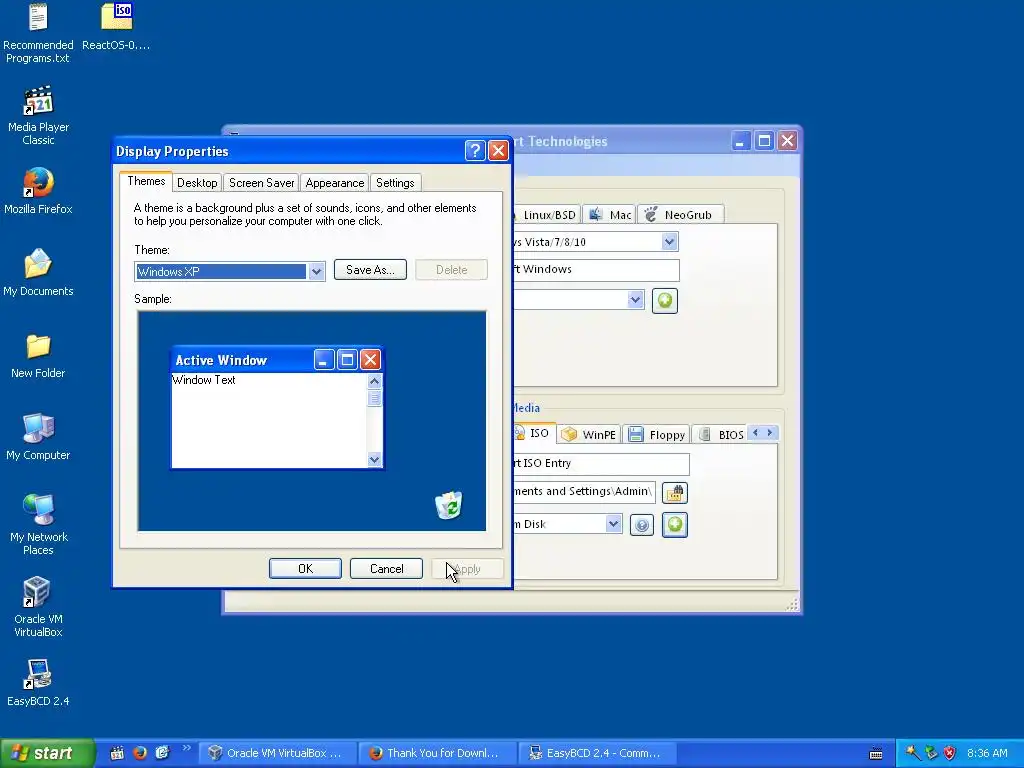The image size is (1024, 768).
Task: Switch to Oracle VM VirtualBox taskbar button
Action: pyautogui.click(x=278, y=753)
